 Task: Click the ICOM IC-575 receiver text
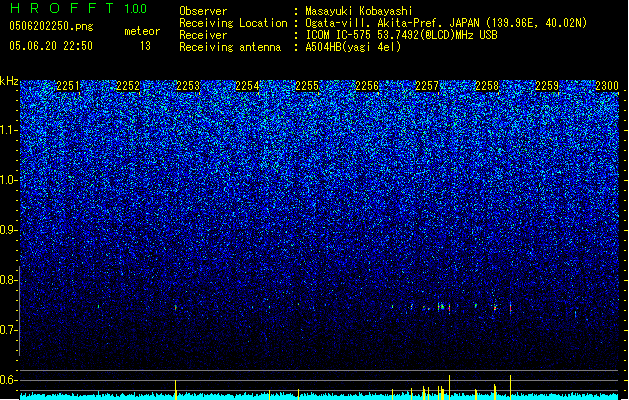click(402, 35)
